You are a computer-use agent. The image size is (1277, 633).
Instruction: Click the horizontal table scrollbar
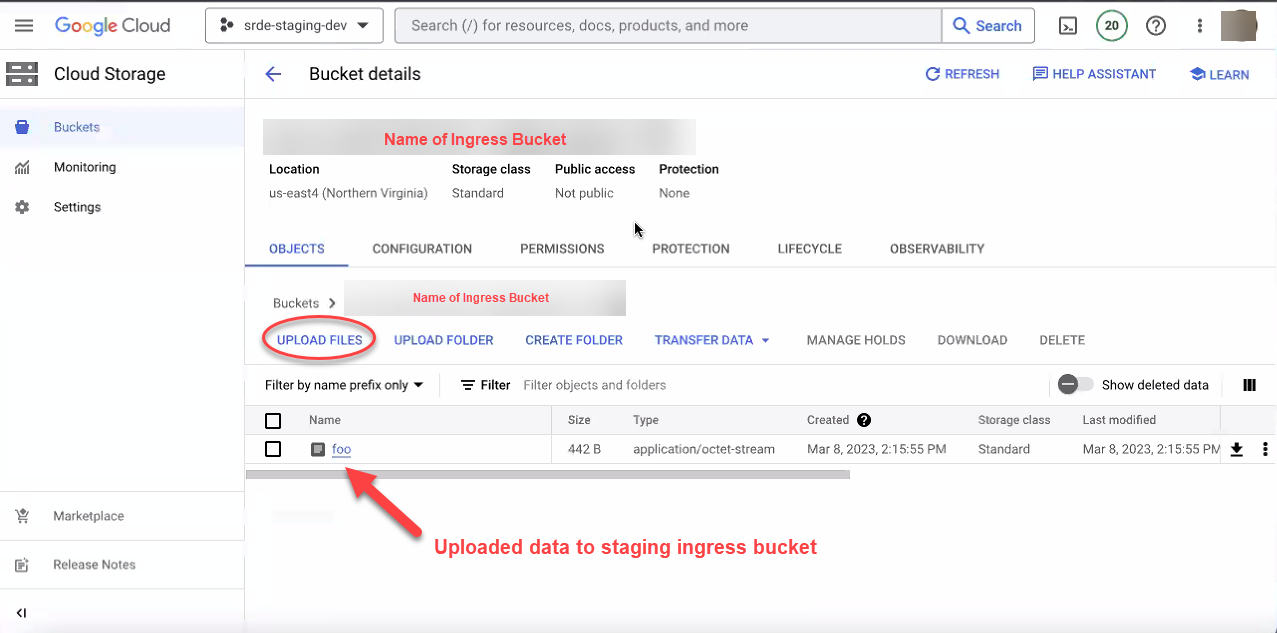(548, 474)
